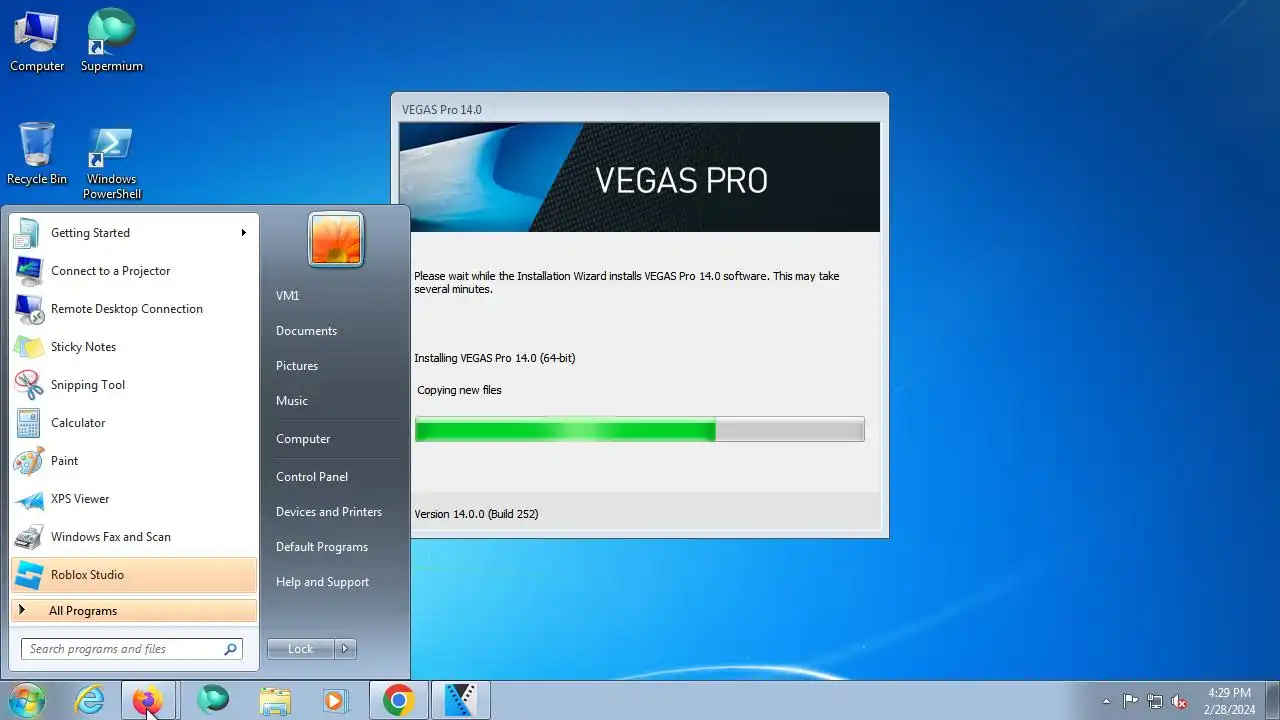
Task: Click the VEGAS PRO banner image
Action: tap(639, 177)
